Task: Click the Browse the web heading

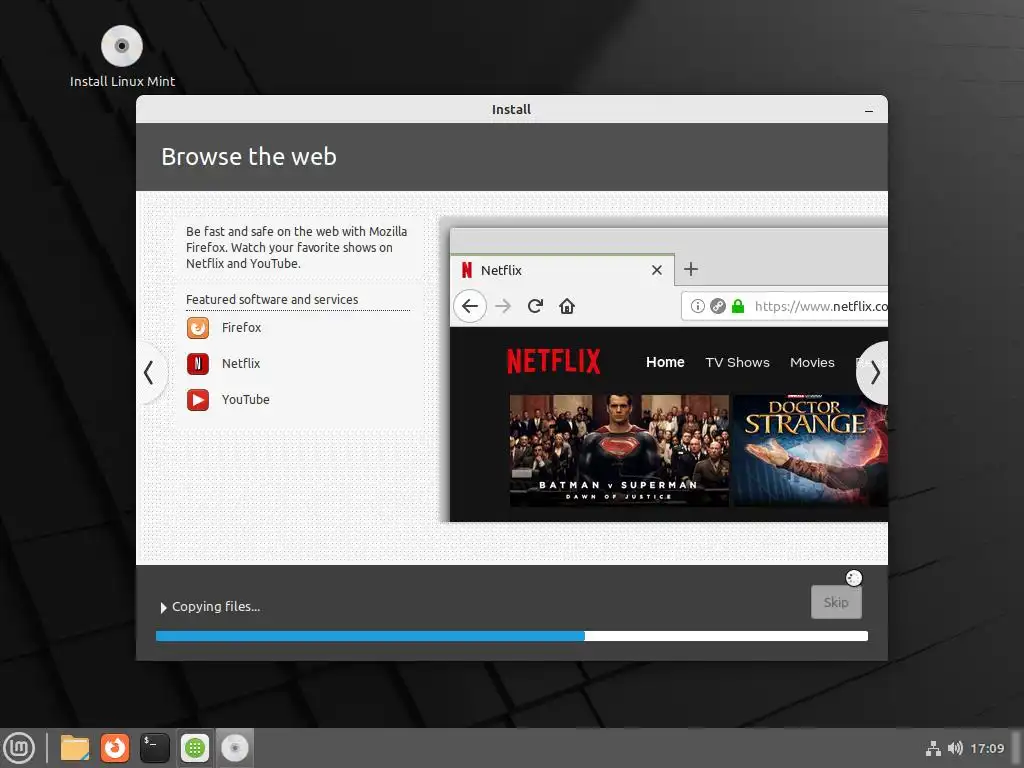Action: tap(249, 157)
